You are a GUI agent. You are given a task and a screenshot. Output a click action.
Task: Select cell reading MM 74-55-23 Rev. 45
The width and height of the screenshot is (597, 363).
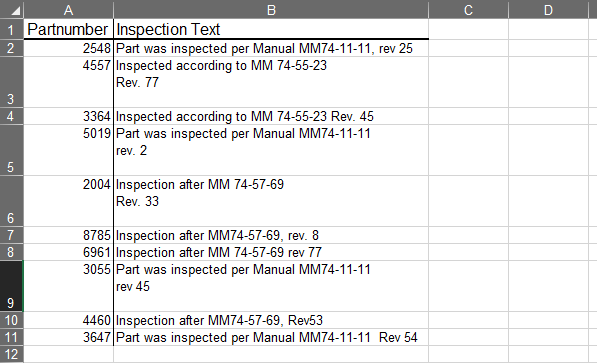click(271, 116)
